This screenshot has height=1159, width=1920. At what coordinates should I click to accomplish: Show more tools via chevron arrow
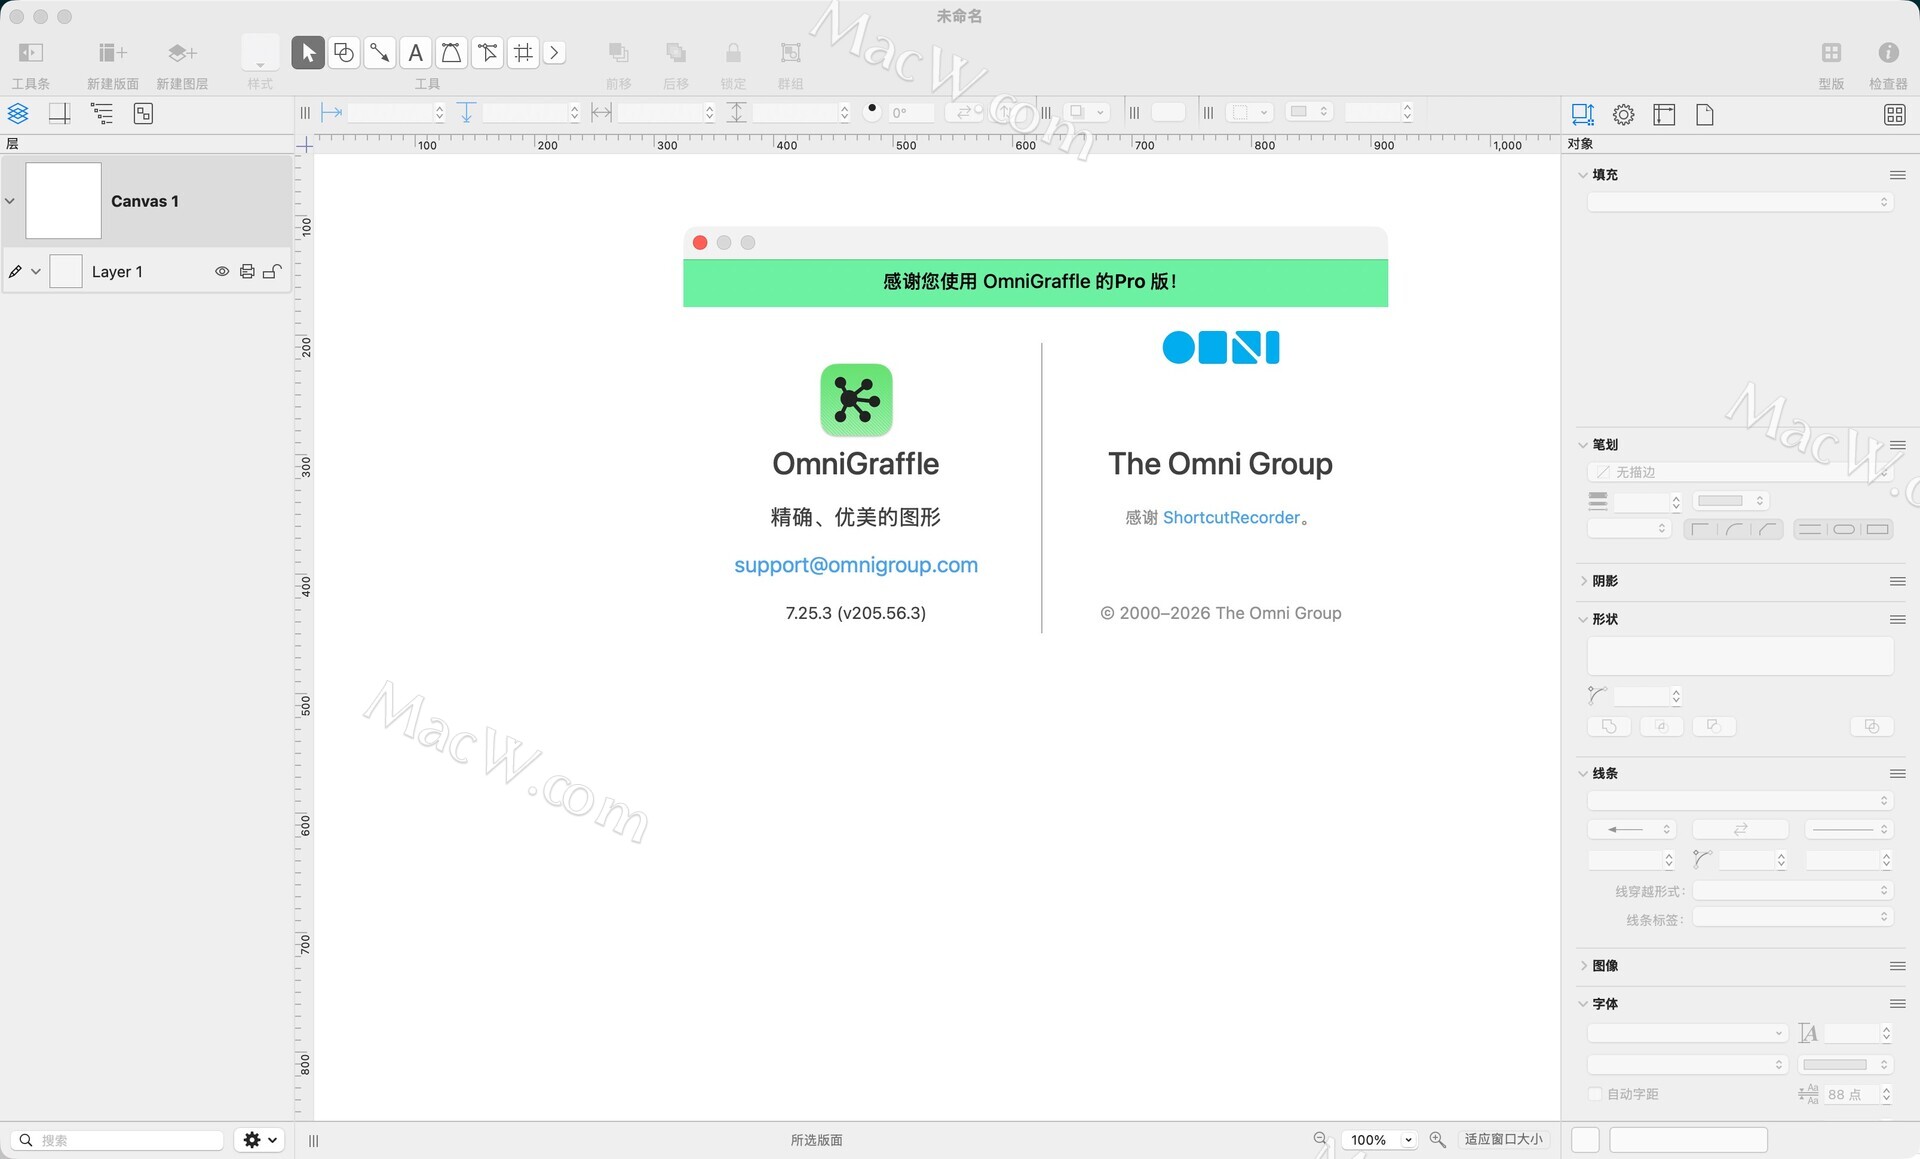pos(555,53)
